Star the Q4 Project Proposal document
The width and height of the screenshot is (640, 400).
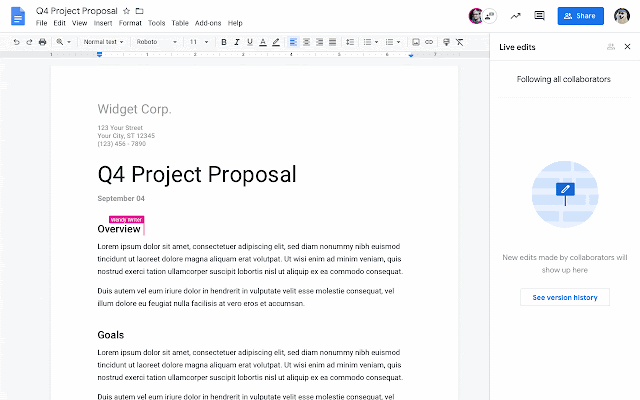(127, 11)
